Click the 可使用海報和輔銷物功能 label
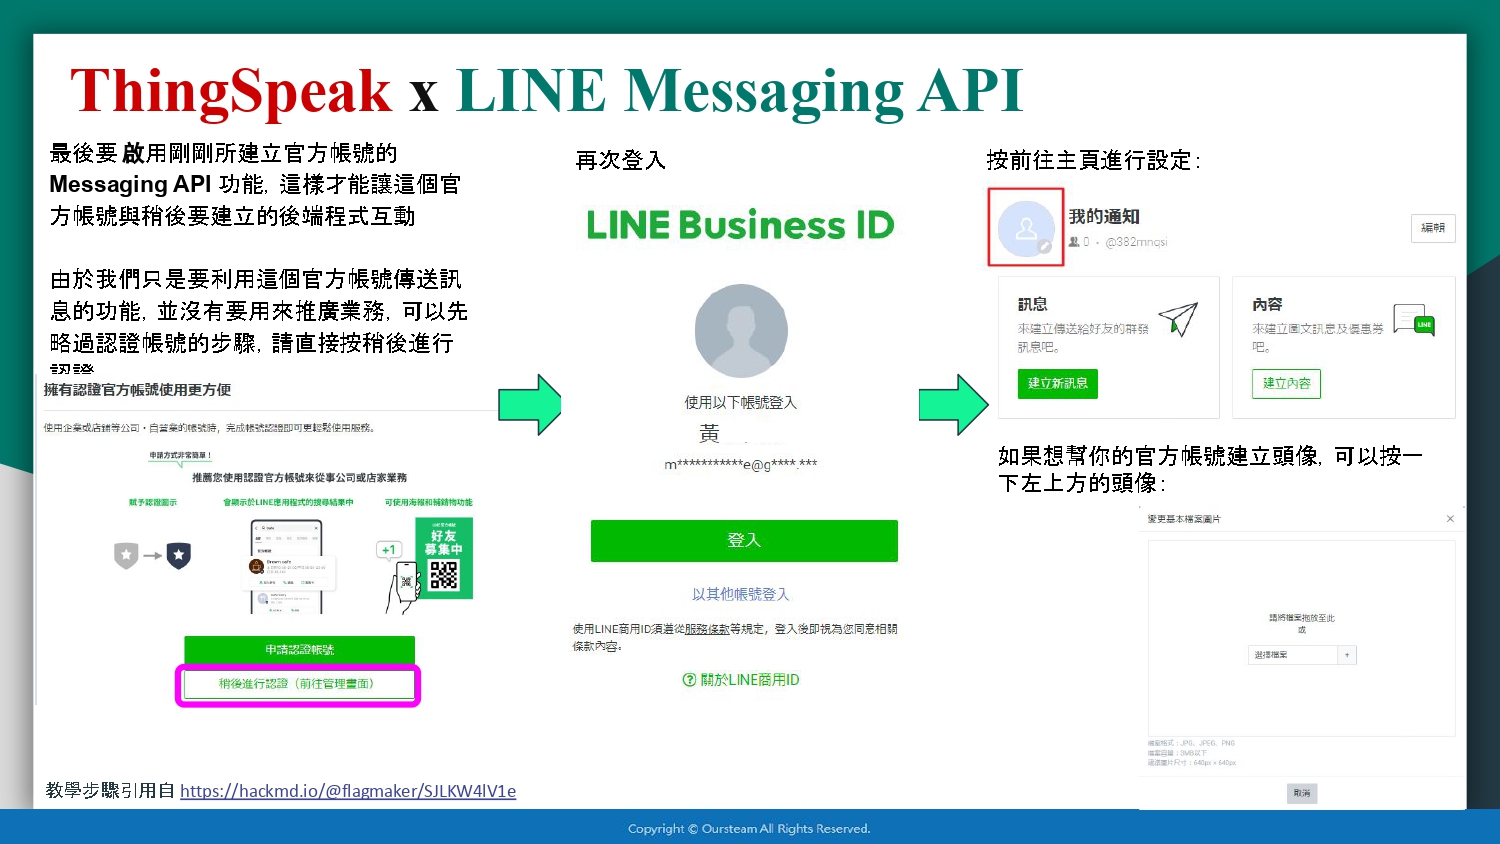Viewport: 1500px width, 844px height. [x=429, y=503]
